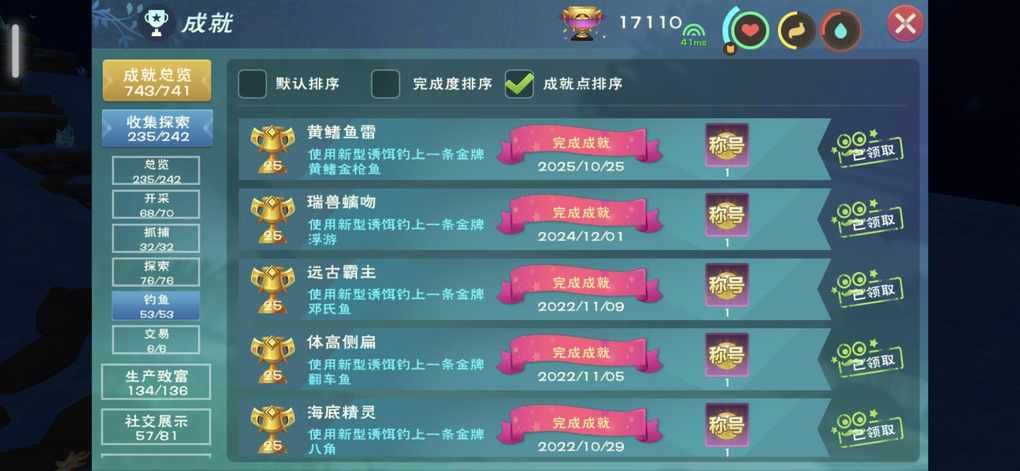Open the 成就总览 overview tab
The image size is (1020, 471).
(157, 81)
